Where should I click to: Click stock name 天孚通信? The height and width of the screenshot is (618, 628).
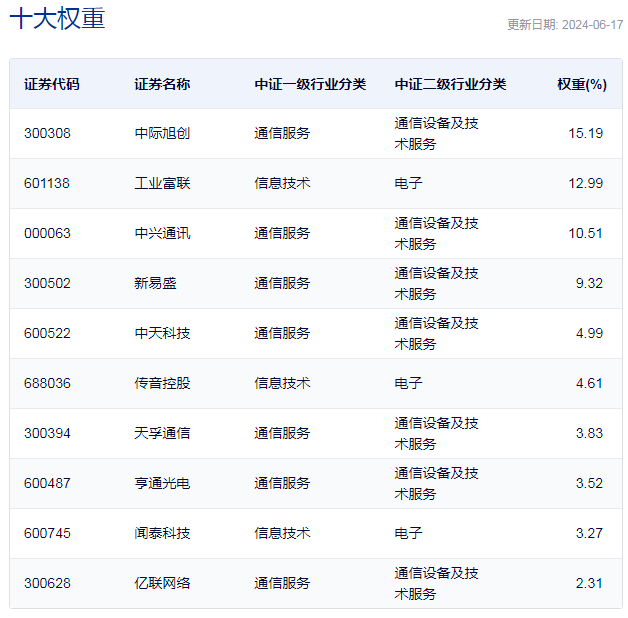[x=162, y=433]
